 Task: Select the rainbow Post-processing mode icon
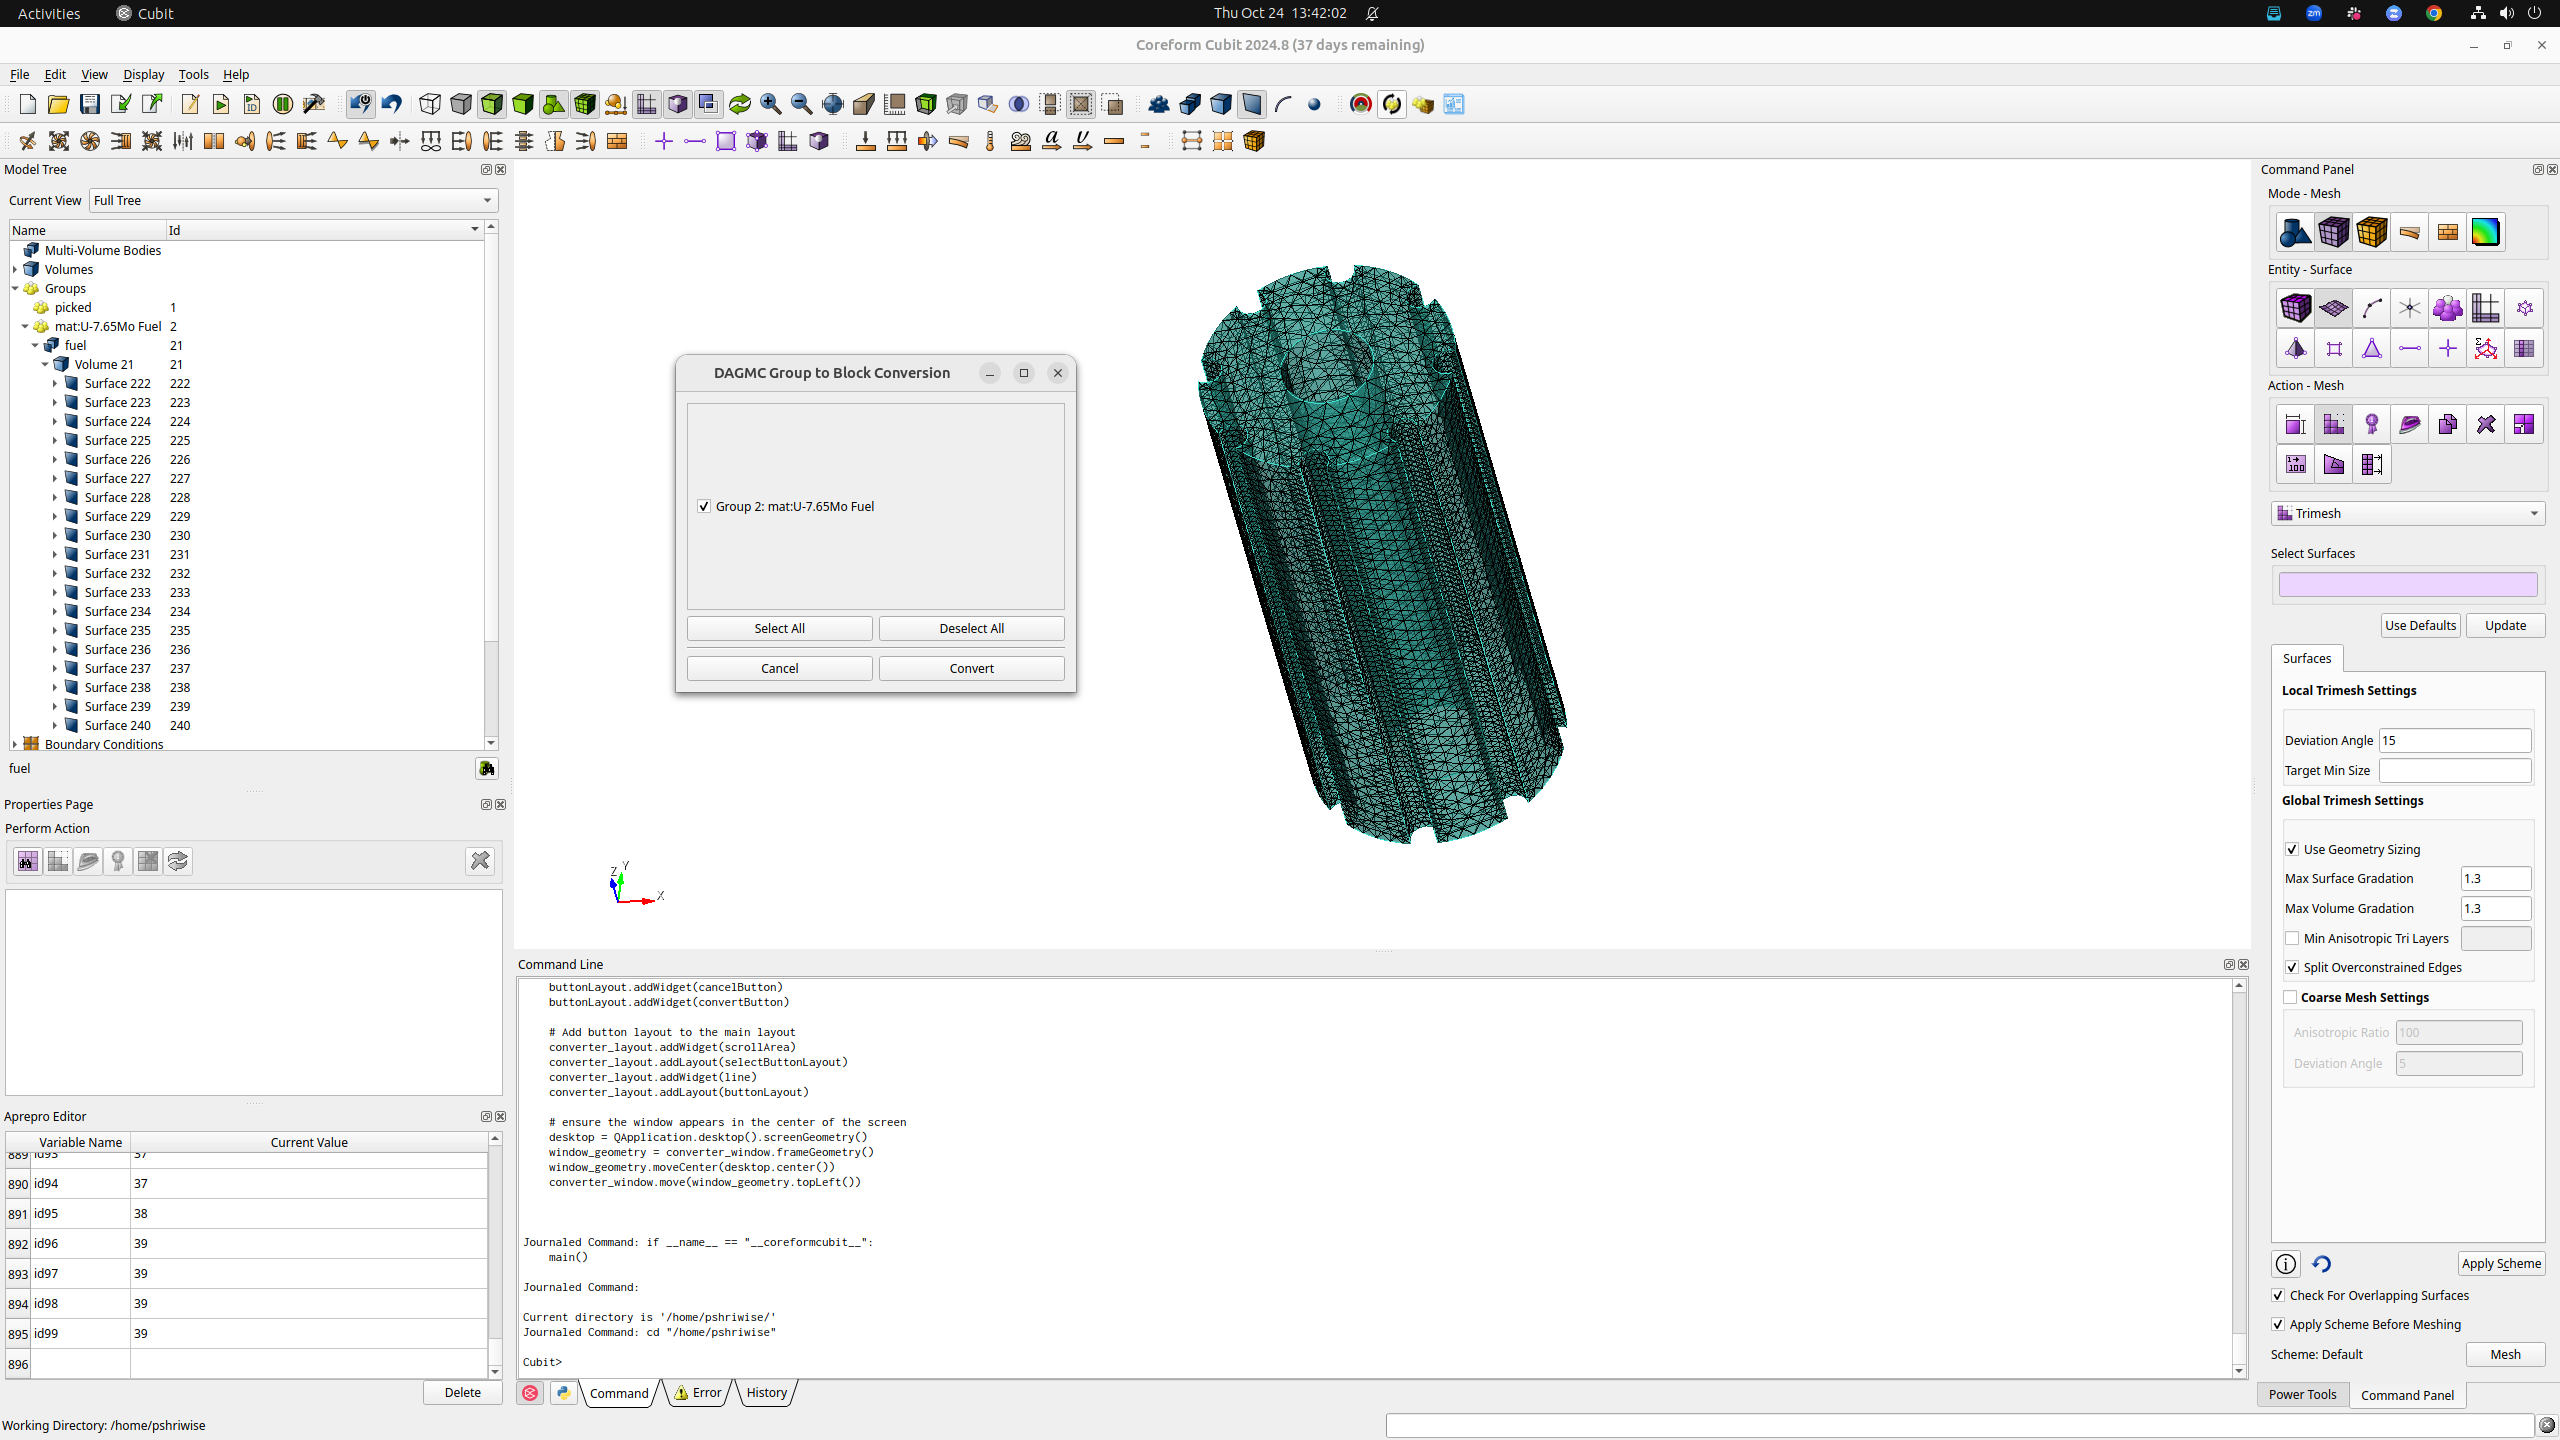click(2485, 232)
